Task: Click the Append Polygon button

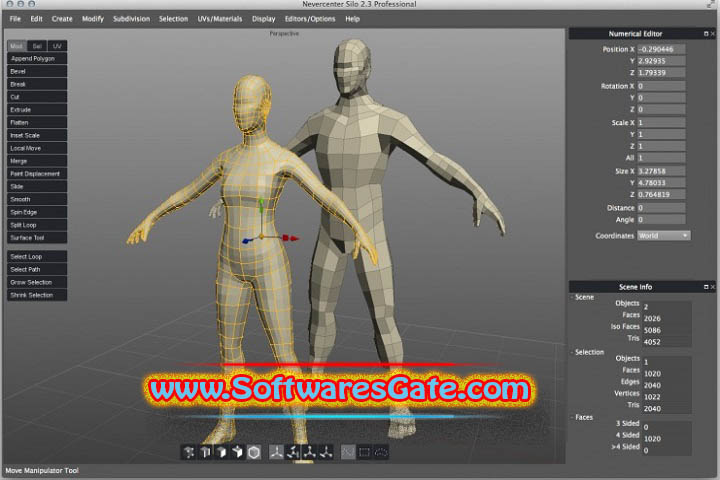Action: pos(37,59)
